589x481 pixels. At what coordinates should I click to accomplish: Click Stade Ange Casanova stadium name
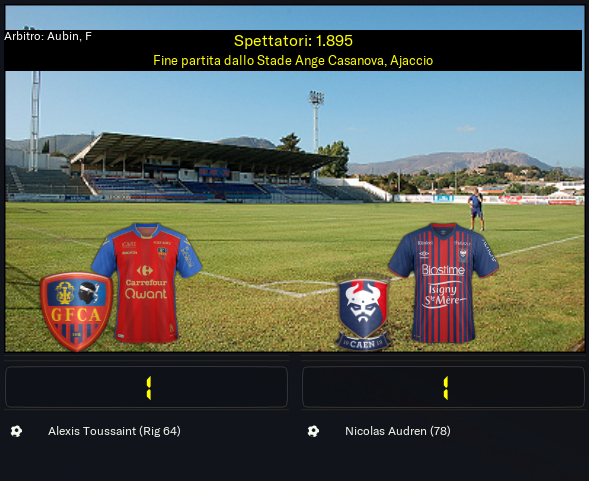pyautogui.click(x=321, y=61)
